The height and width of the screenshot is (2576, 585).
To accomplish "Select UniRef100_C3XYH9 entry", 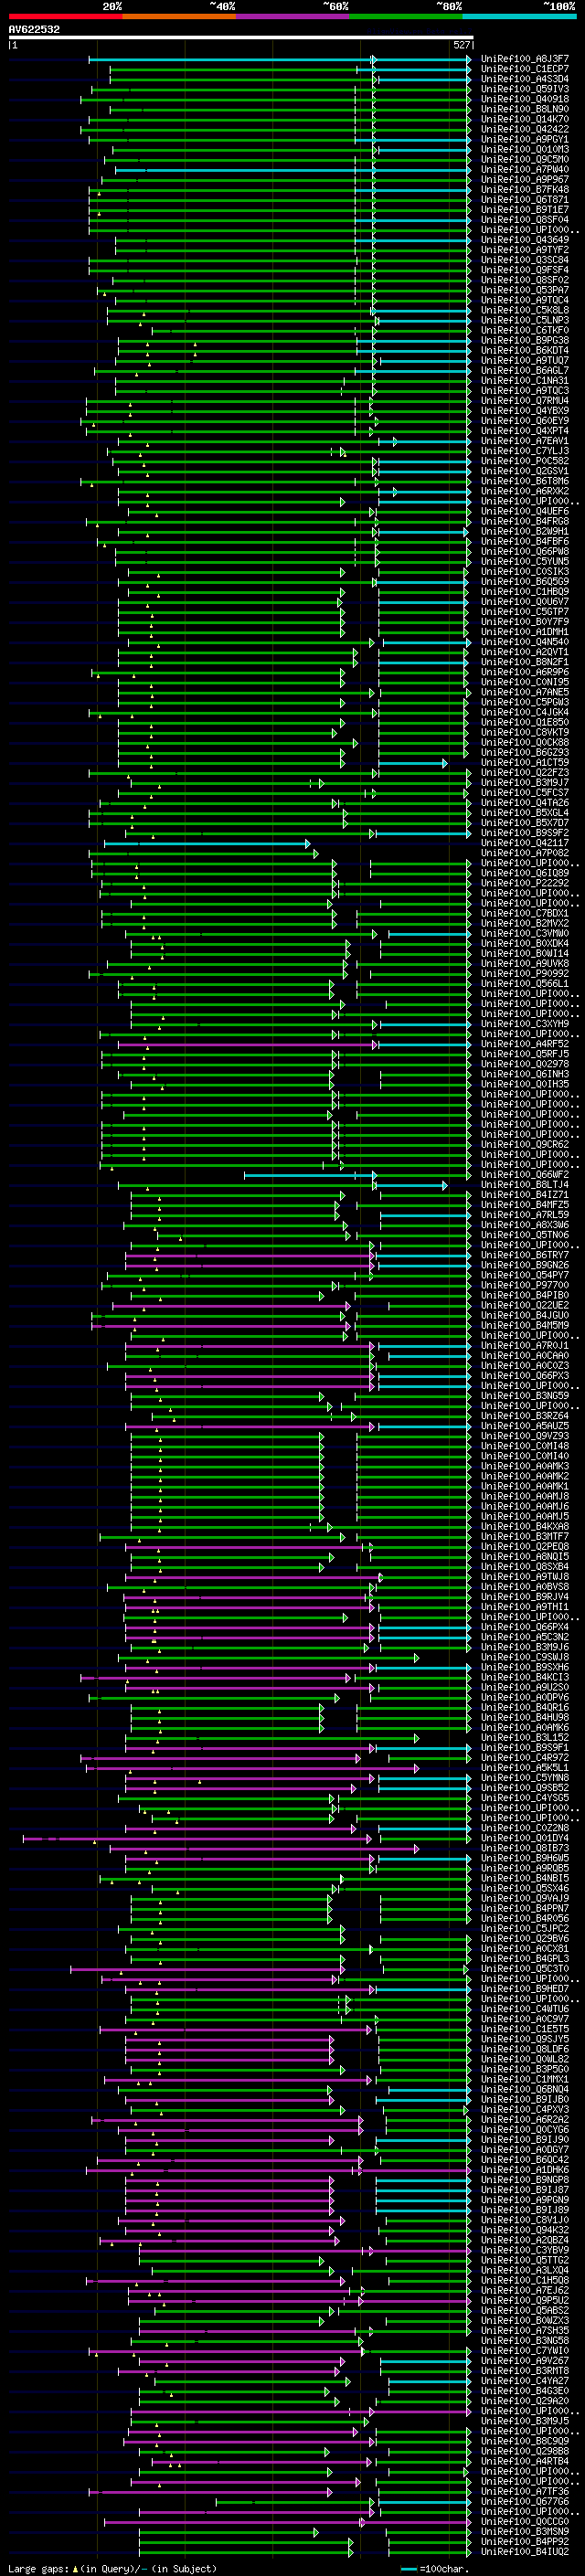I will [525, 1024].
